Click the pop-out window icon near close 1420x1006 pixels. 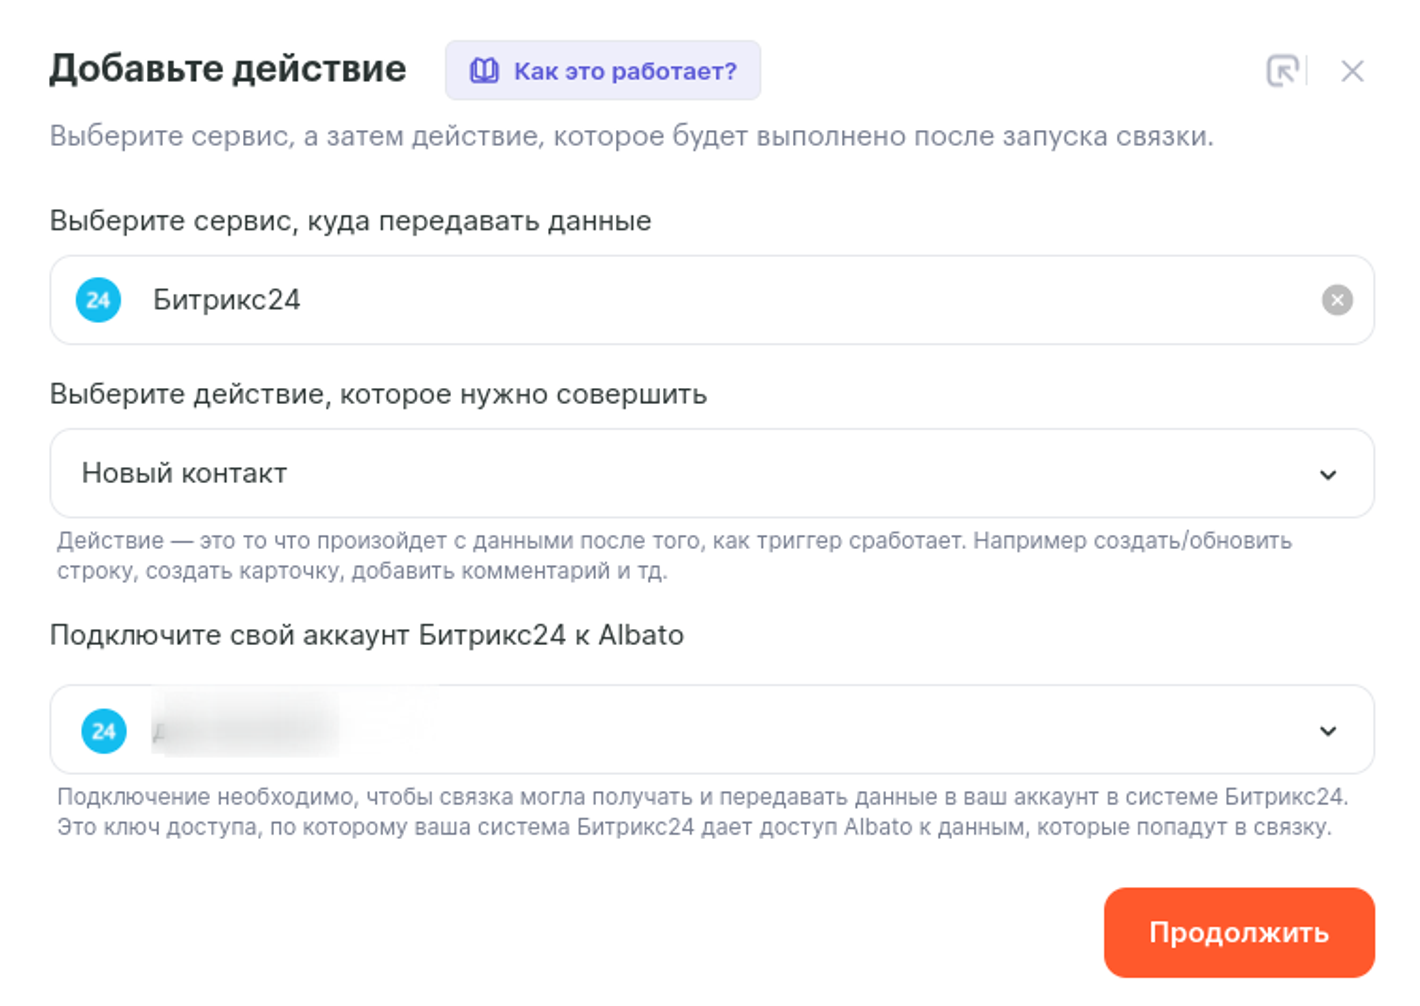[1282, 71]
